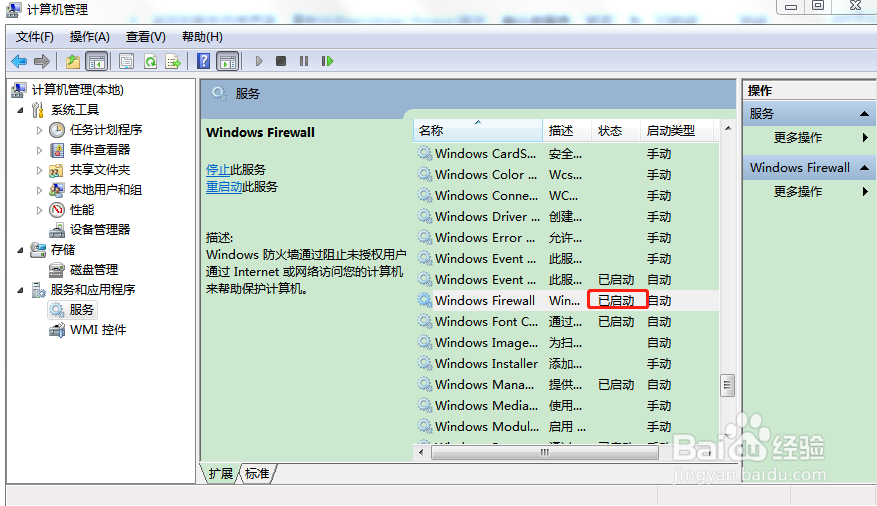Collapse the 服务和应用程序 tree node
Viewport: 877px width, 506px height.
coord(20,290)
